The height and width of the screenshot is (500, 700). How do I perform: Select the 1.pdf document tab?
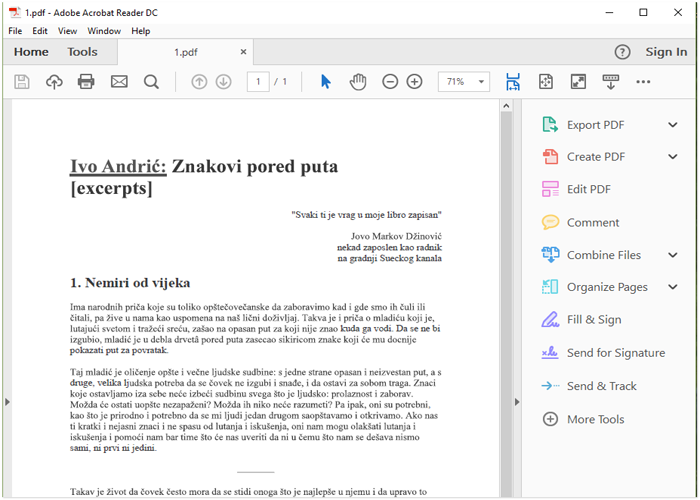186,52
